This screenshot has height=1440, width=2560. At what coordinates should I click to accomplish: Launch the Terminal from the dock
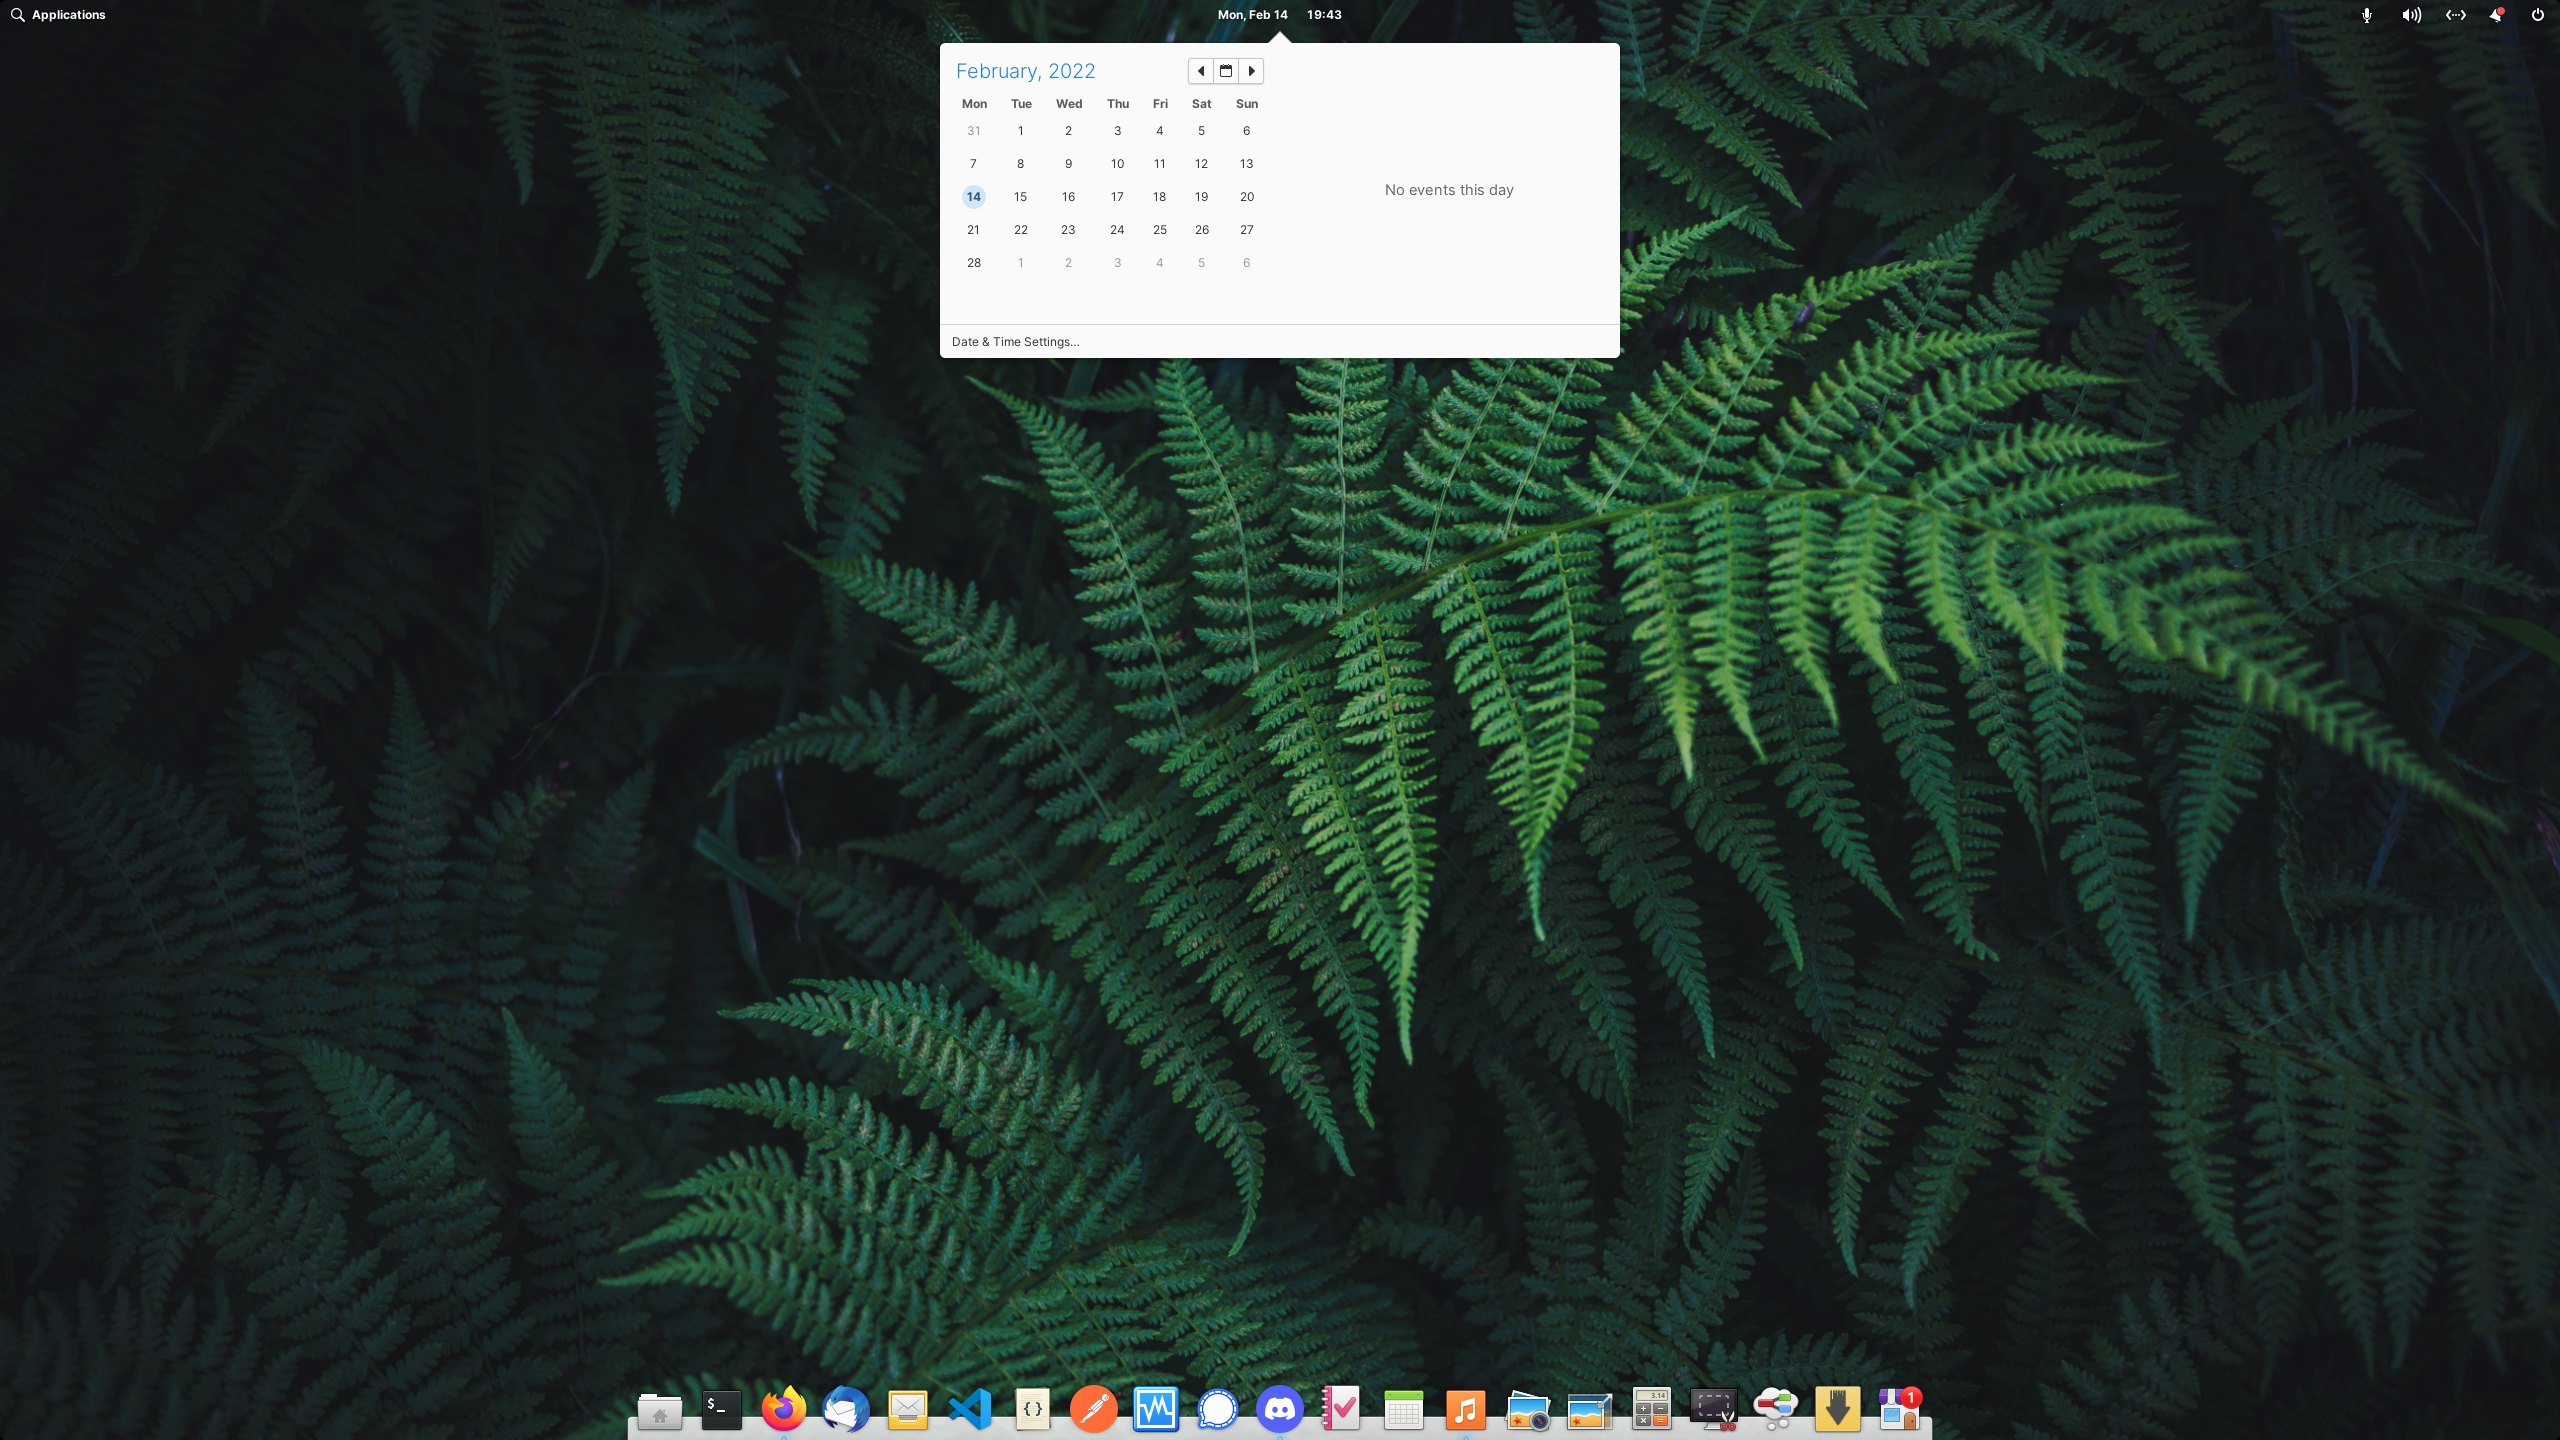[721, 1410]
